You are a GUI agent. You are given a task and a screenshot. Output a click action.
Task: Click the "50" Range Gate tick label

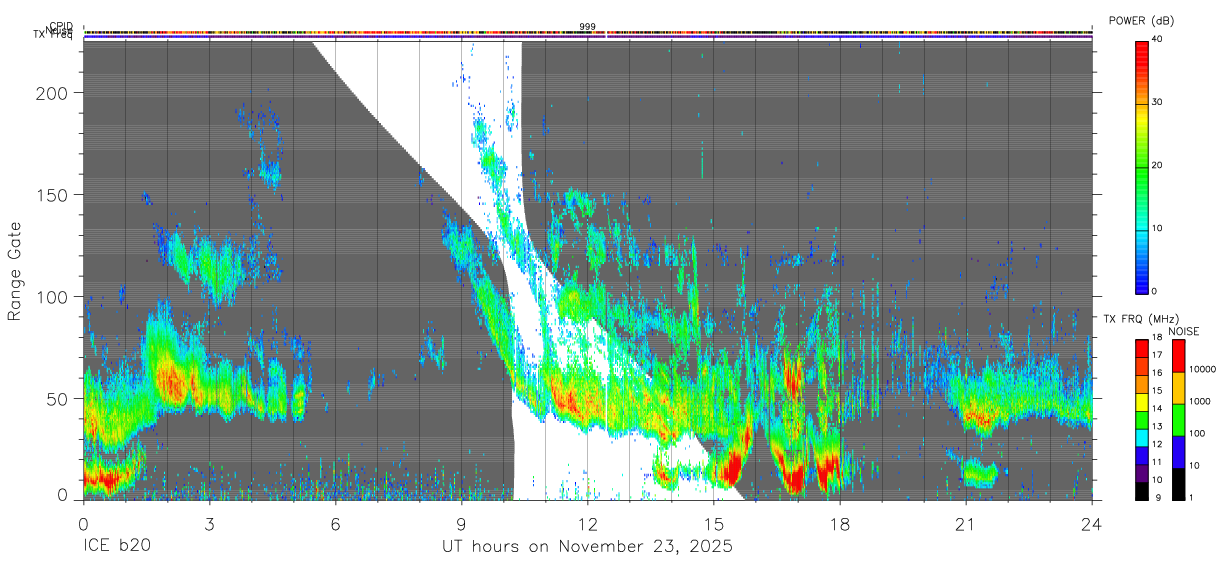coord(59,399)
